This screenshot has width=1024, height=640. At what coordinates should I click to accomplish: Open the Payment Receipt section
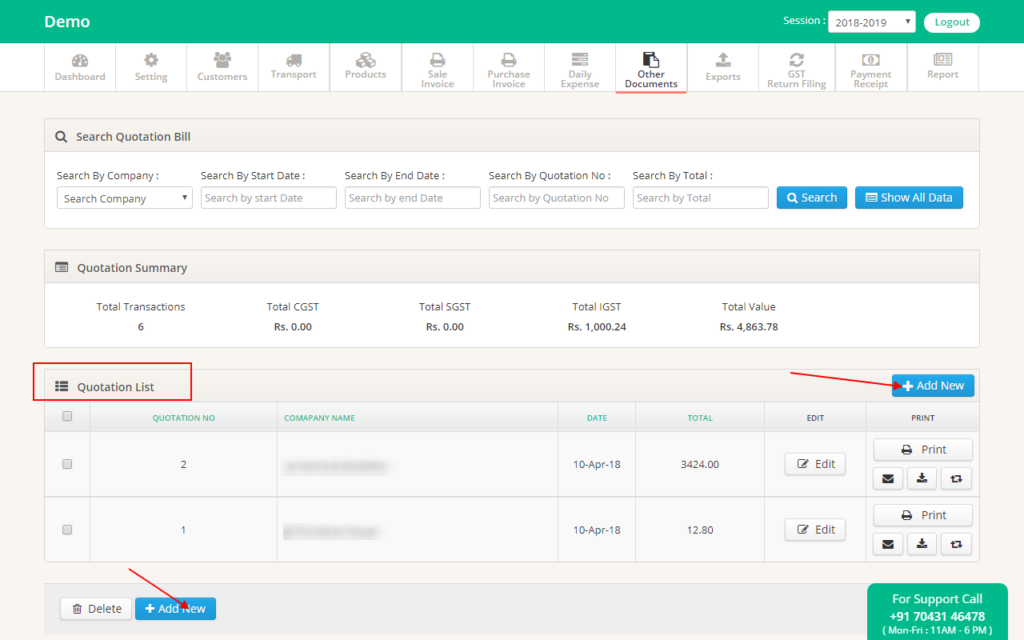click(869, 67)
